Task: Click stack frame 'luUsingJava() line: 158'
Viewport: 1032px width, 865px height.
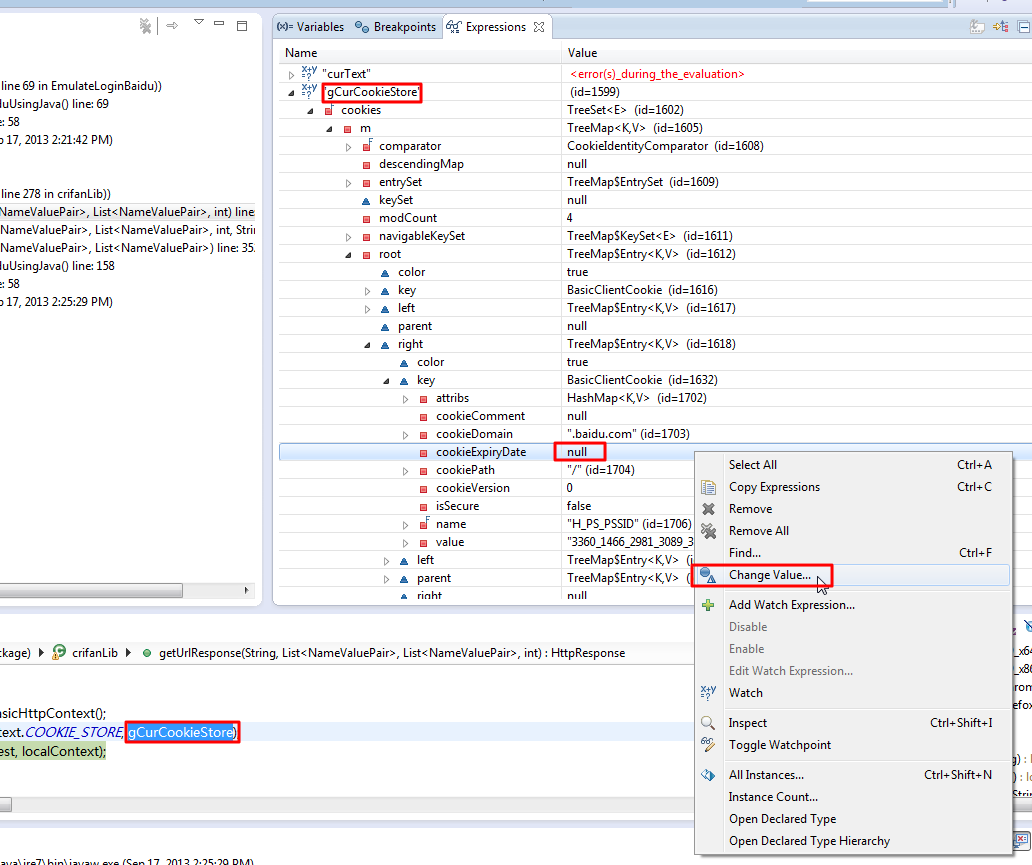Action: pyautogui.click(x=57, y=266)
